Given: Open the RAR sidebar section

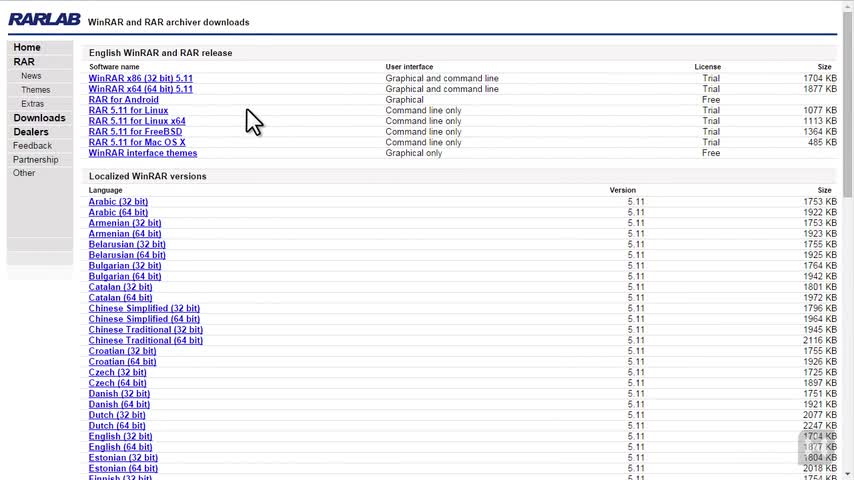Looking at the screenshot, I should point(24,62).
